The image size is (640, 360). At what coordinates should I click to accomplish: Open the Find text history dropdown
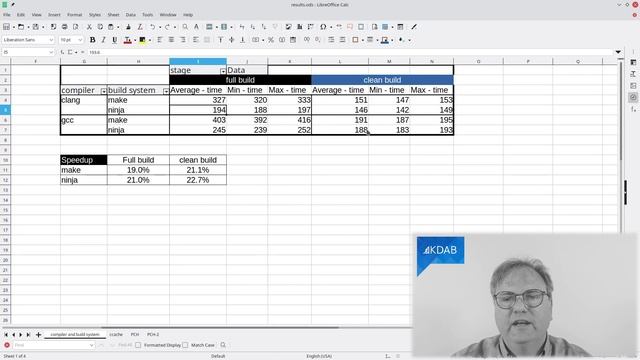pos(91,345)
